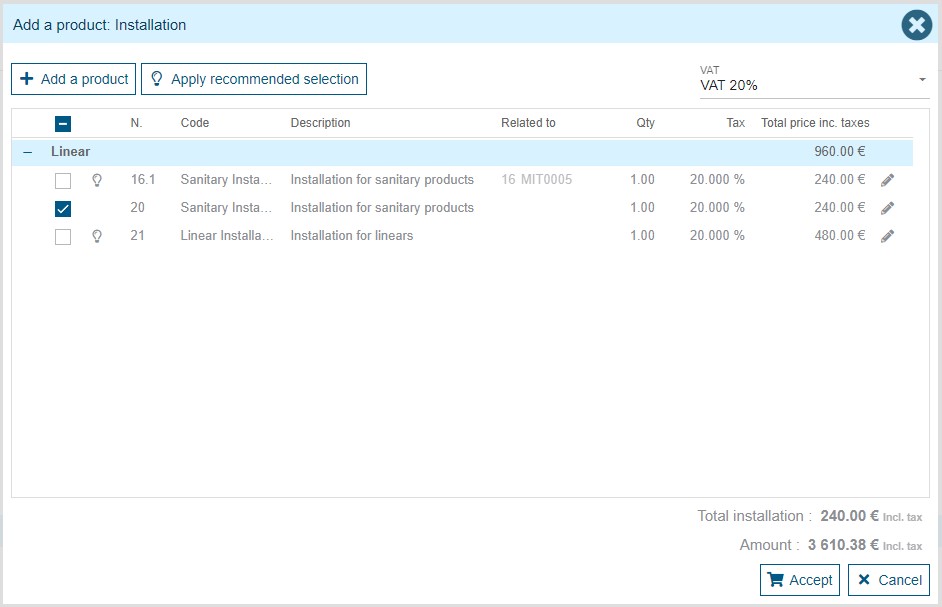Click the lightbulb recommendation icon on row 16.1
The height and width of the screenshot is (607, 942).
97,180
